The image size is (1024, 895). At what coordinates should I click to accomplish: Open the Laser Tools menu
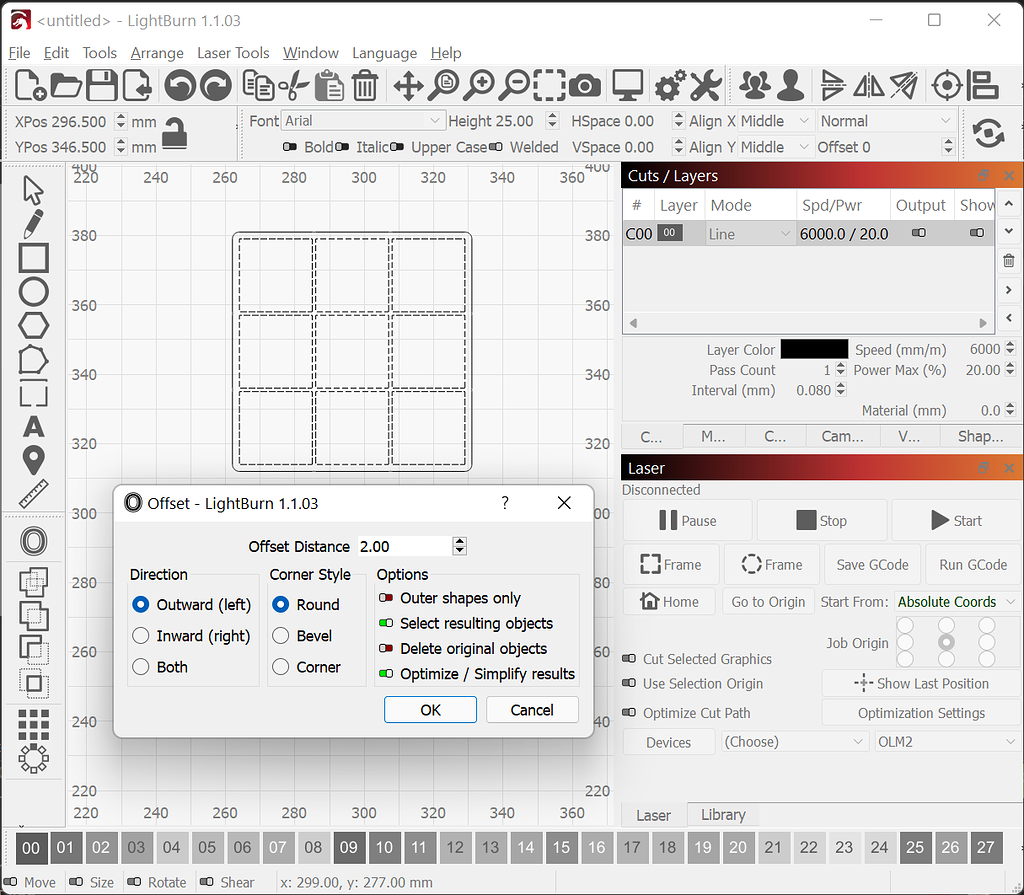point(233,53)
